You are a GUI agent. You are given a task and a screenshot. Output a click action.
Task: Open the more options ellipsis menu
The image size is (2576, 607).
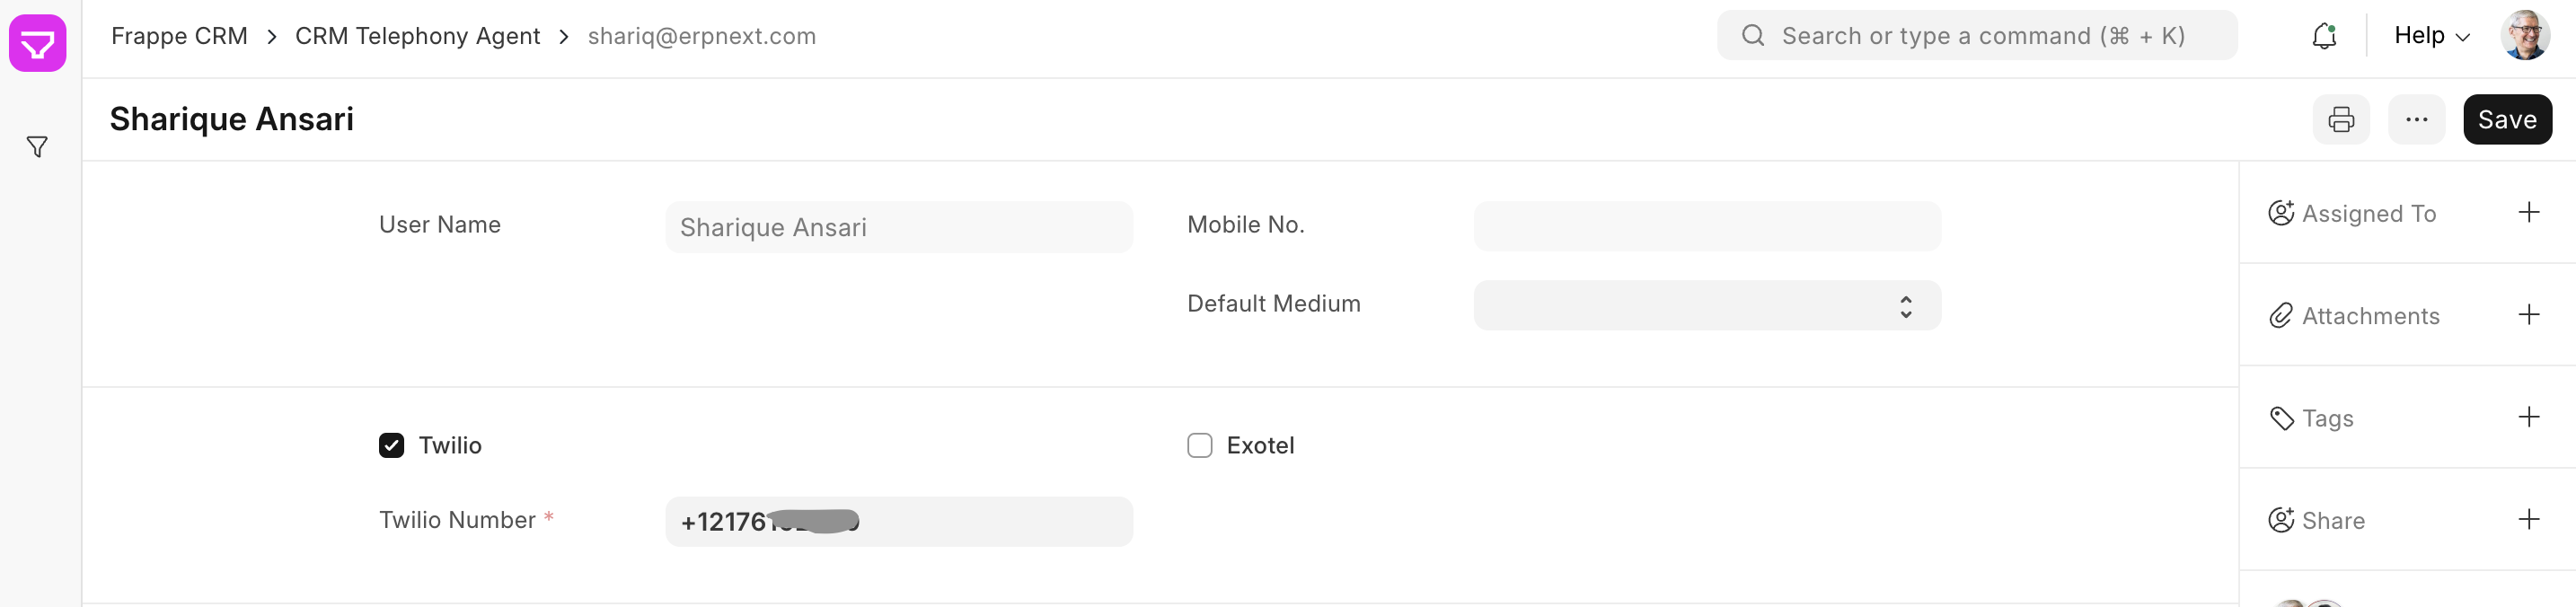2417,119
